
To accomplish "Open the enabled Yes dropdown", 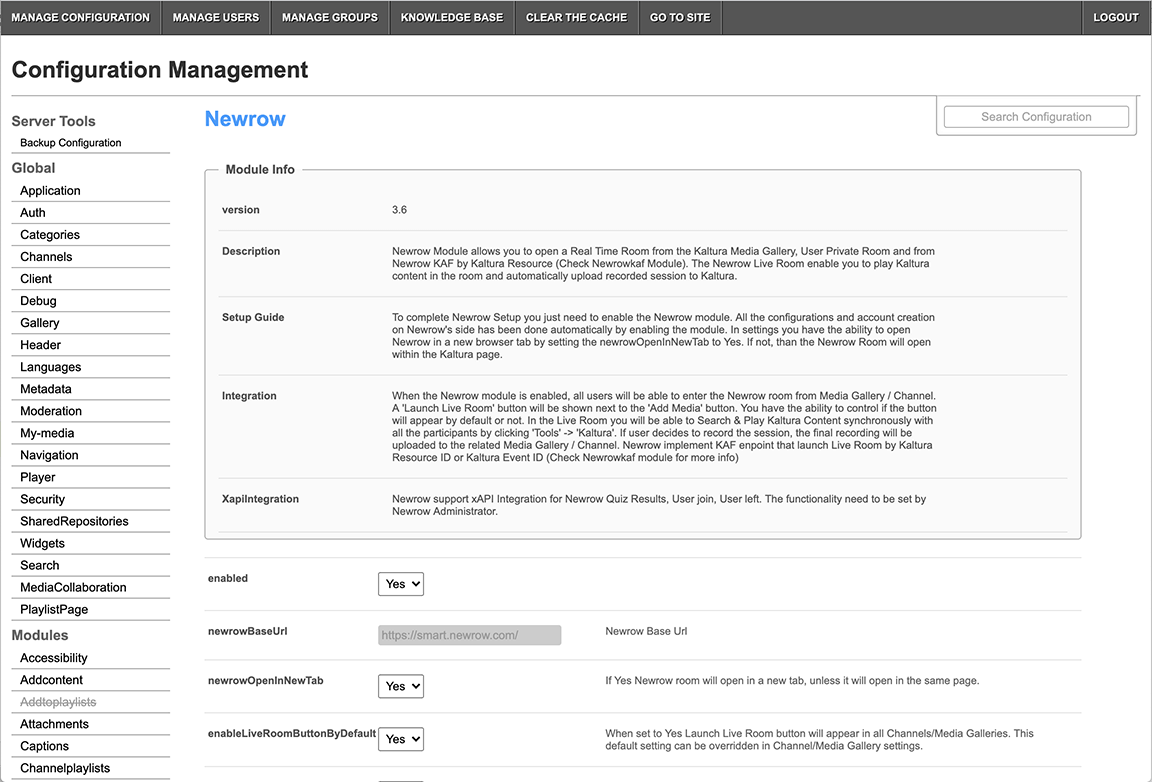I will pos(401,584).
